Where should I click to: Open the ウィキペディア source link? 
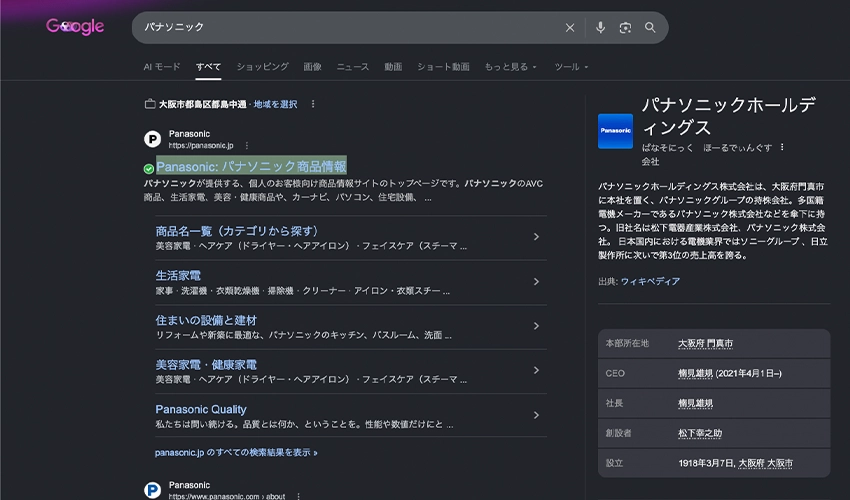pyautogui.click(x=650, y=281)
